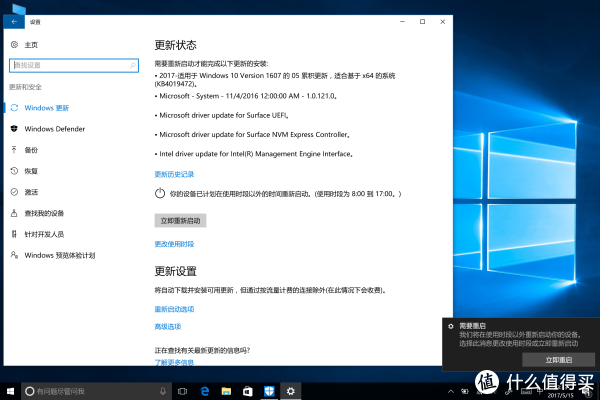
Task: Focus the 查找设置 search field
Action: click(74, 65)
